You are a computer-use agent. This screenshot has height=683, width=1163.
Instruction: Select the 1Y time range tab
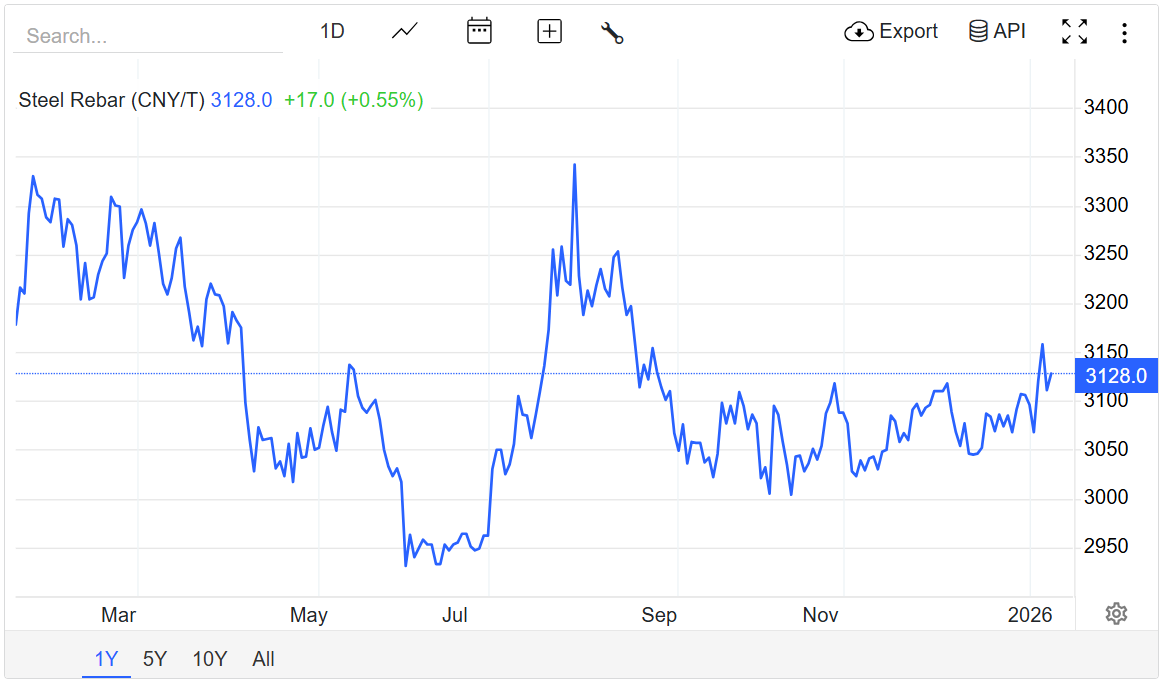(106, 659)
